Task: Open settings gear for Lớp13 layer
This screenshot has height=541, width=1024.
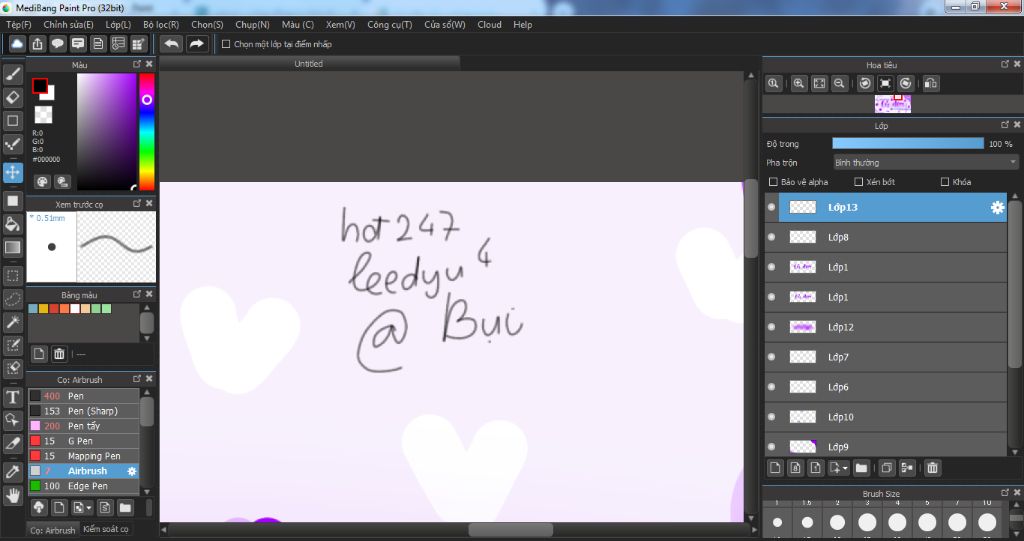Action: 997,207
